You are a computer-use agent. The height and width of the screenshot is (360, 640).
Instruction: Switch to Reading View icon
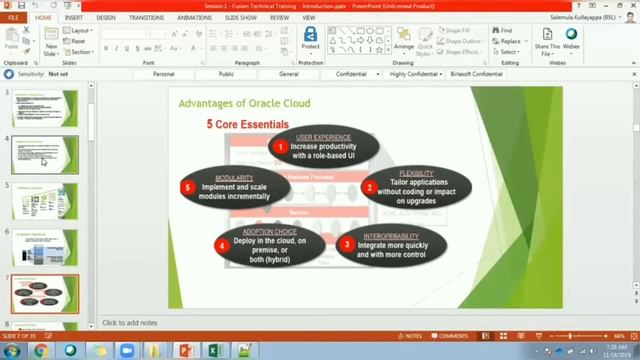coord(521,336)
